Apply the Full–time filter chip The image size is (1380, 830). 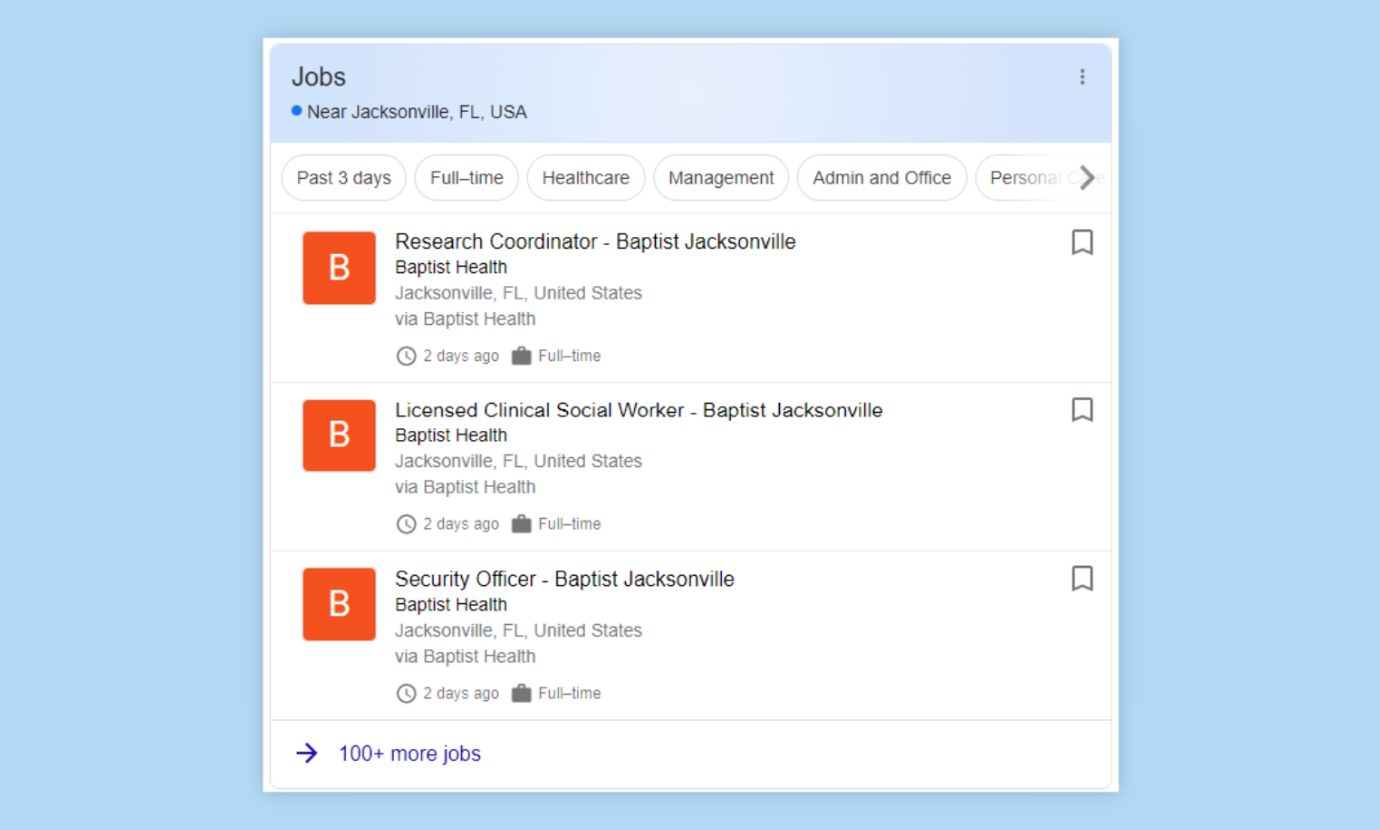point(467,178)
